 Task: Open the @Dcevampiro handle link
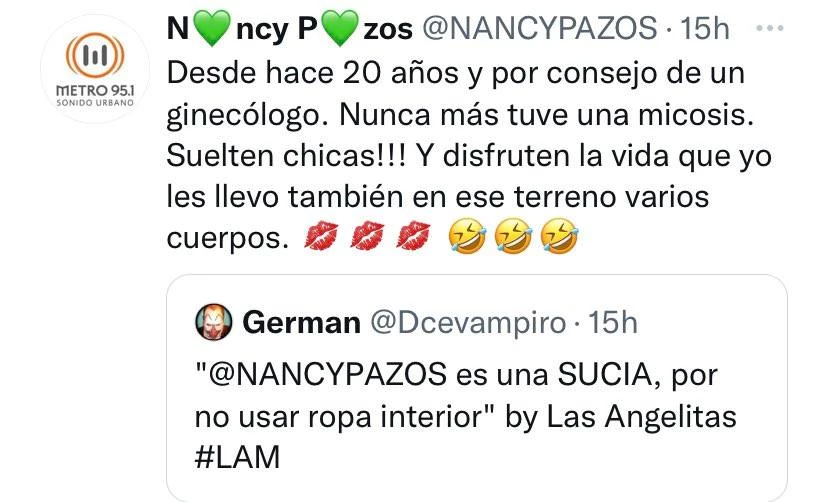coord(467,323)
